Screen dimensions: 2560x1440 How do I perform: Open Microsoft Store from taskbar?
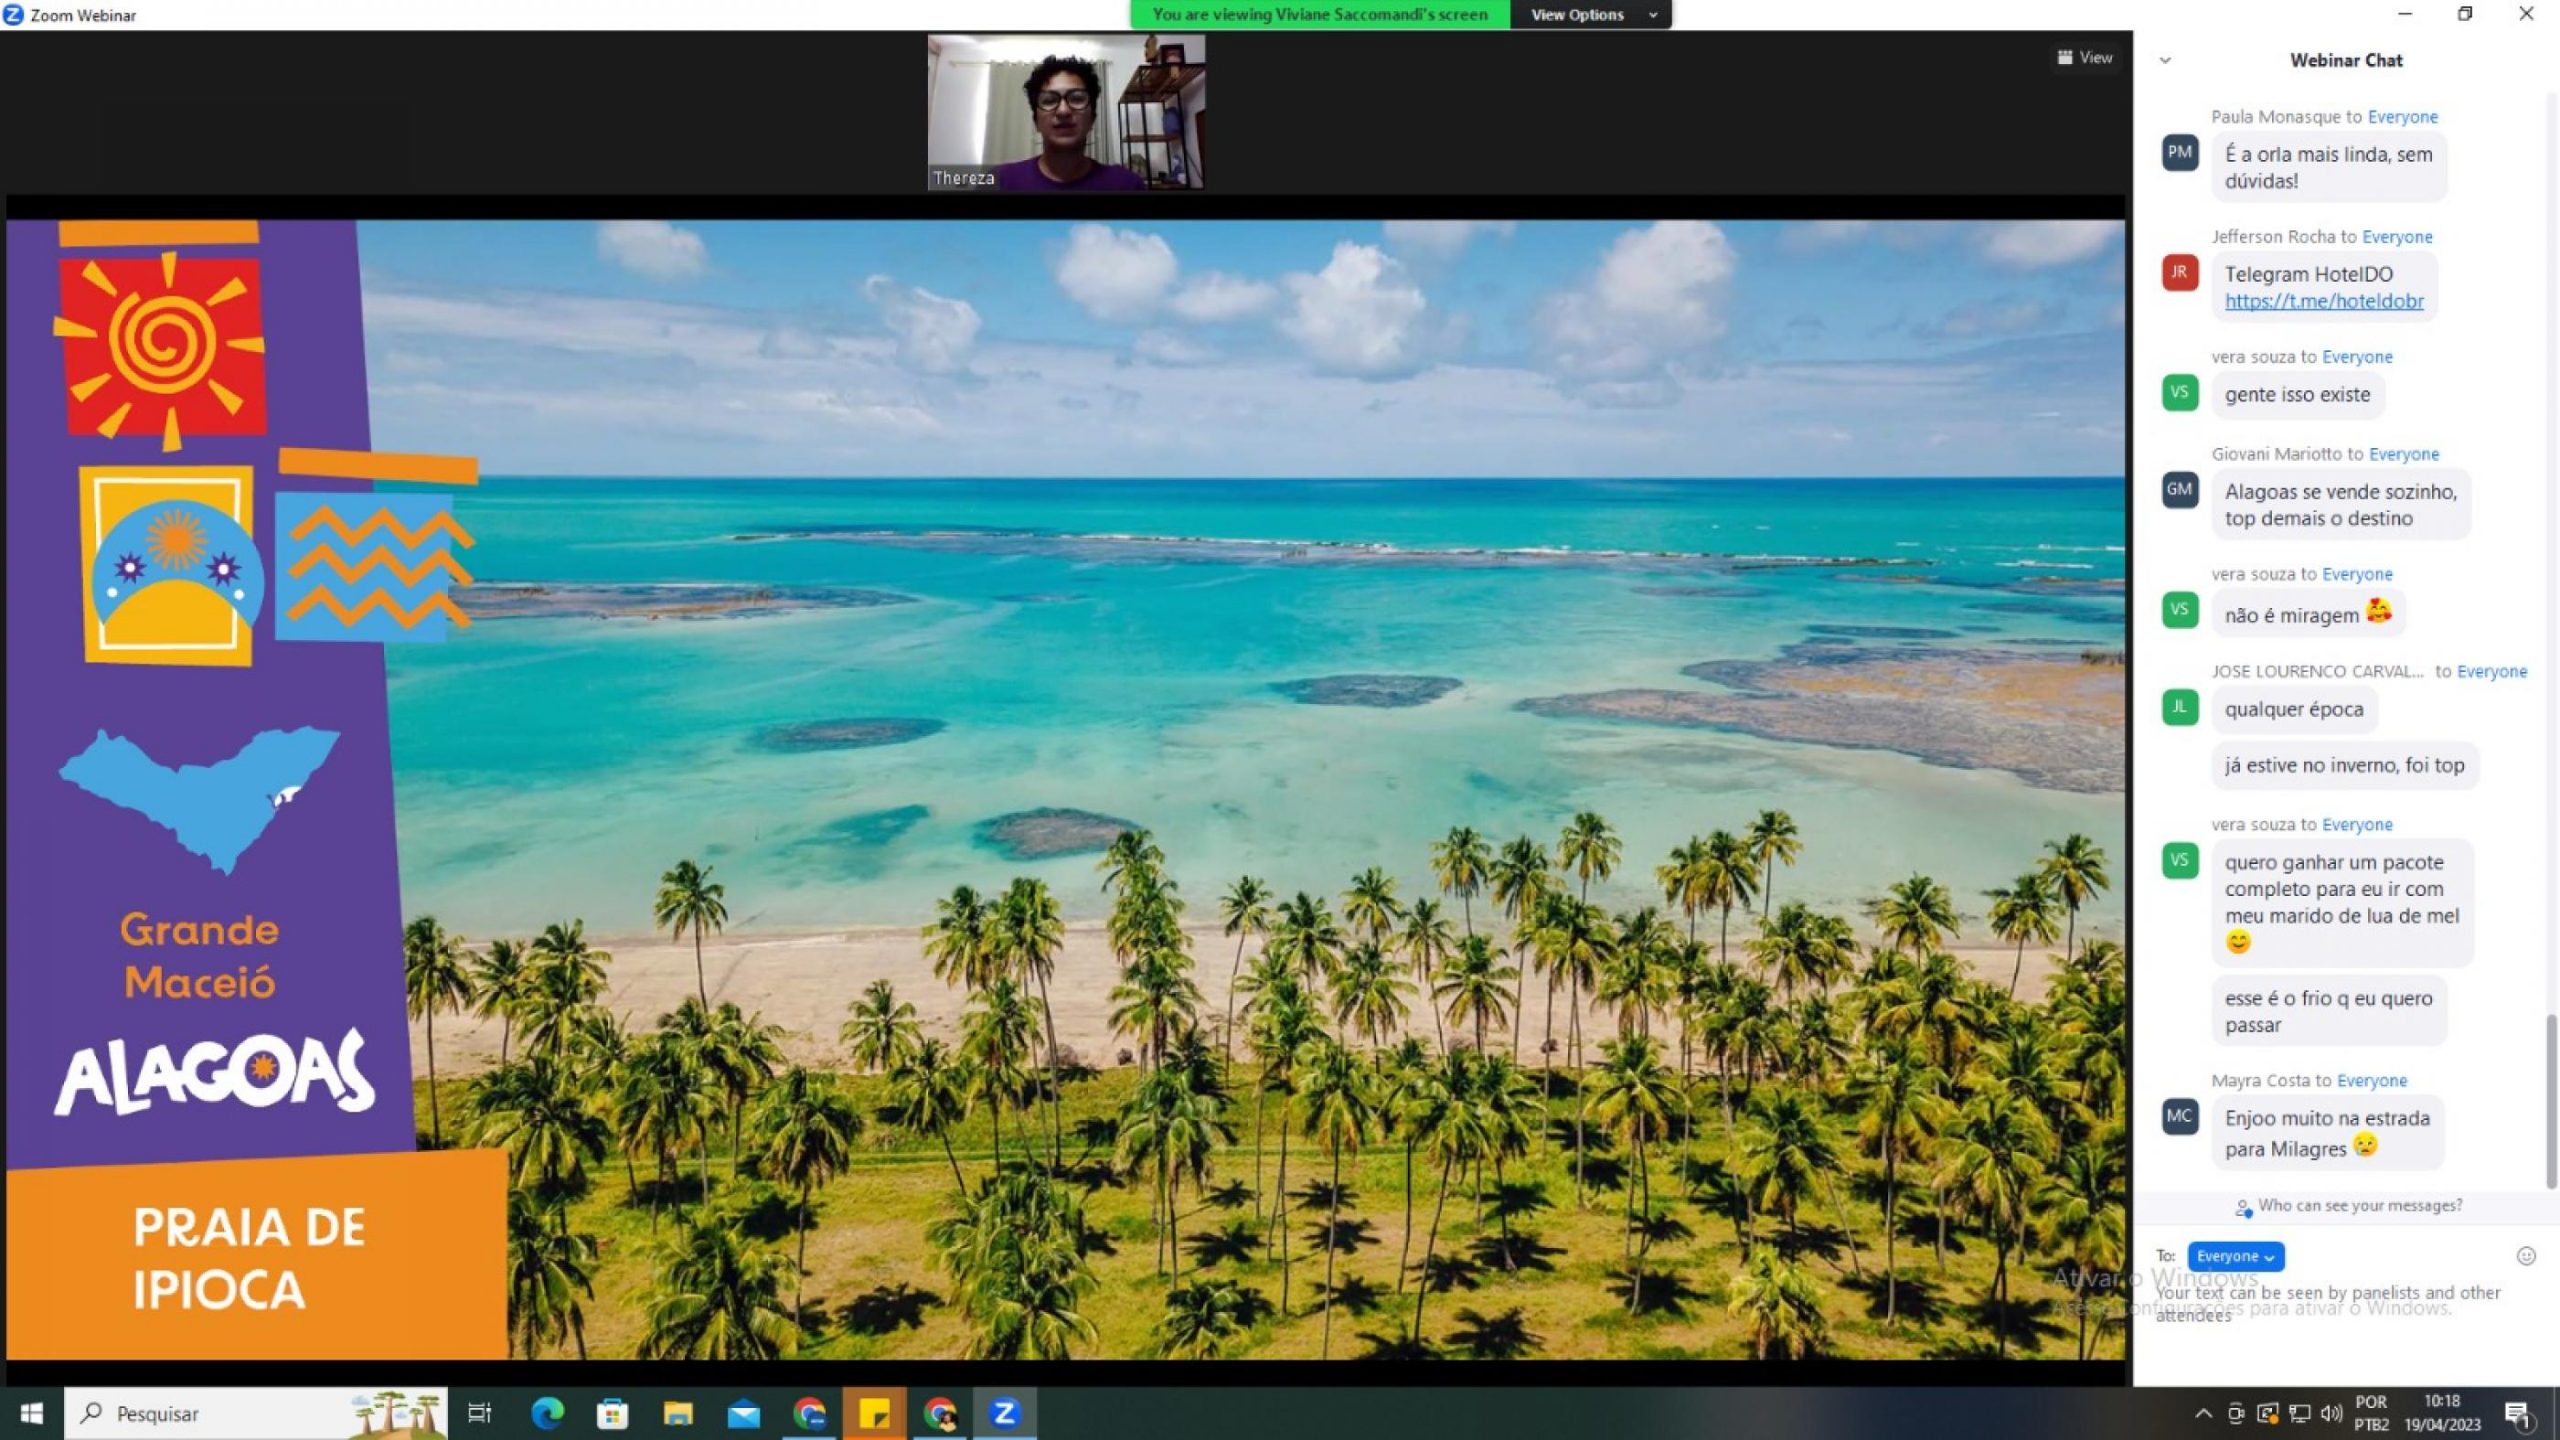point(612,1413)
